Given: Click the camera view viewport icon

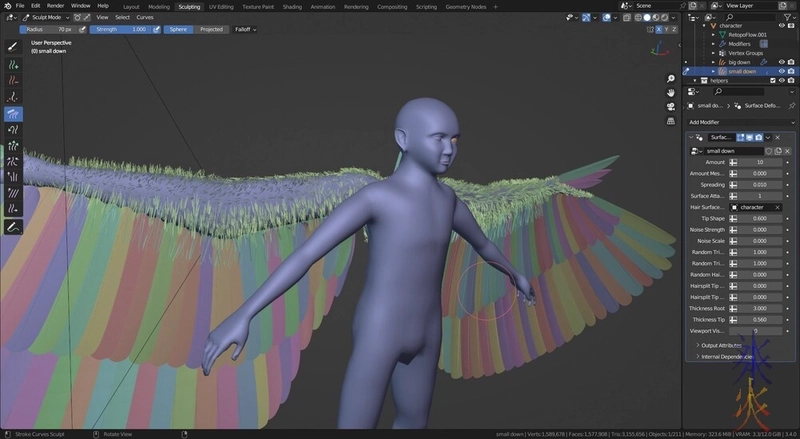Looking at the screenshot, I should click(671, 109).
